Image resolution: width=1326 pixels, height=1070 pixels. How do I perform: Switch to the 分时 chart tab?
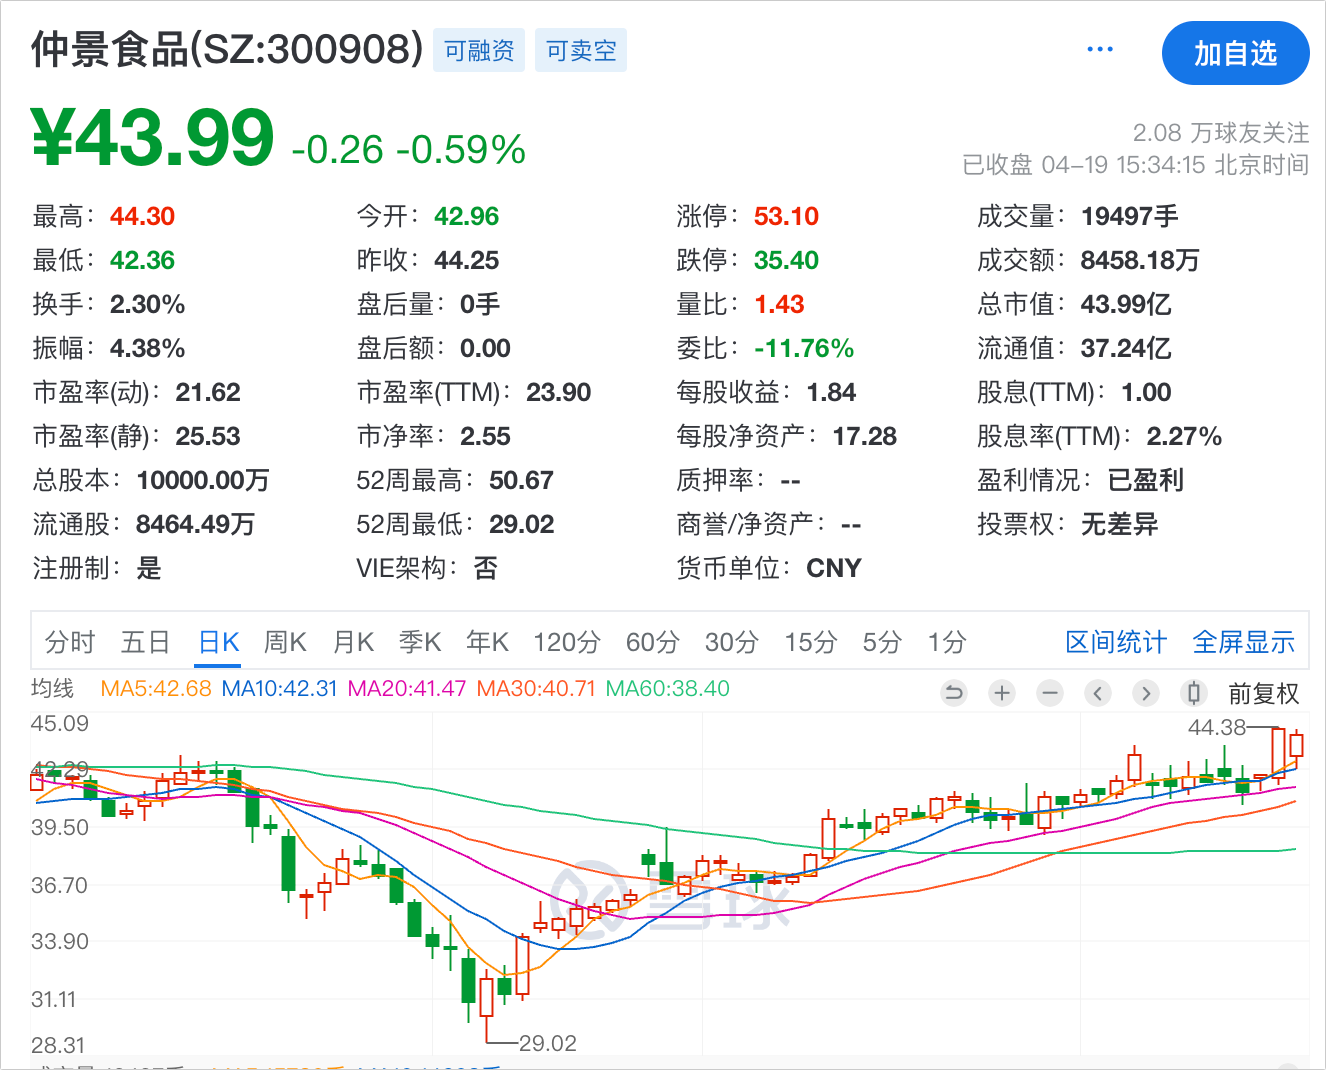(69, 642)
